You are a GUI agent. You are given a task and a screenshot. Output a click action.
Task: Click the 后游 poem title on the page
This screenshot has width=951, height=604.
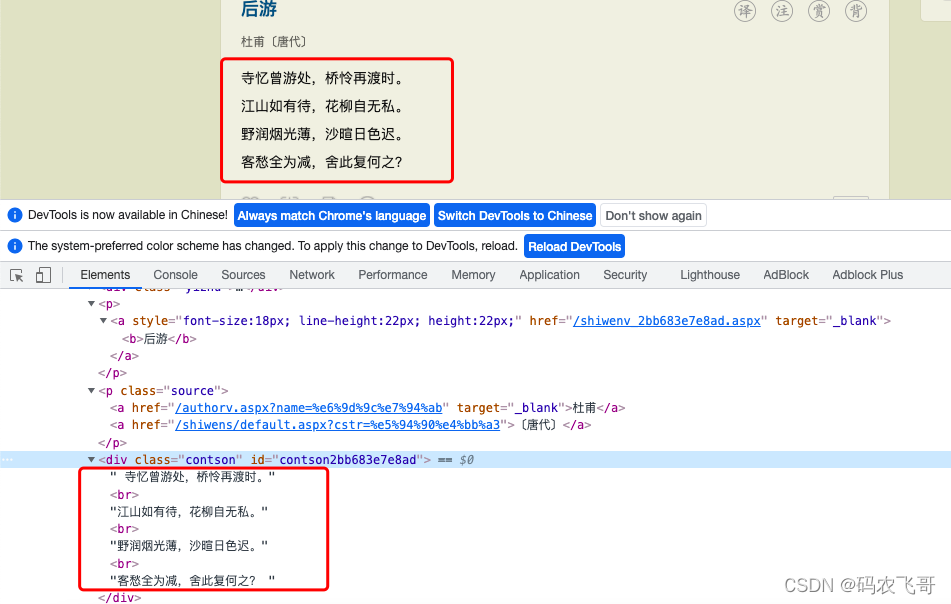pos(259,9)
